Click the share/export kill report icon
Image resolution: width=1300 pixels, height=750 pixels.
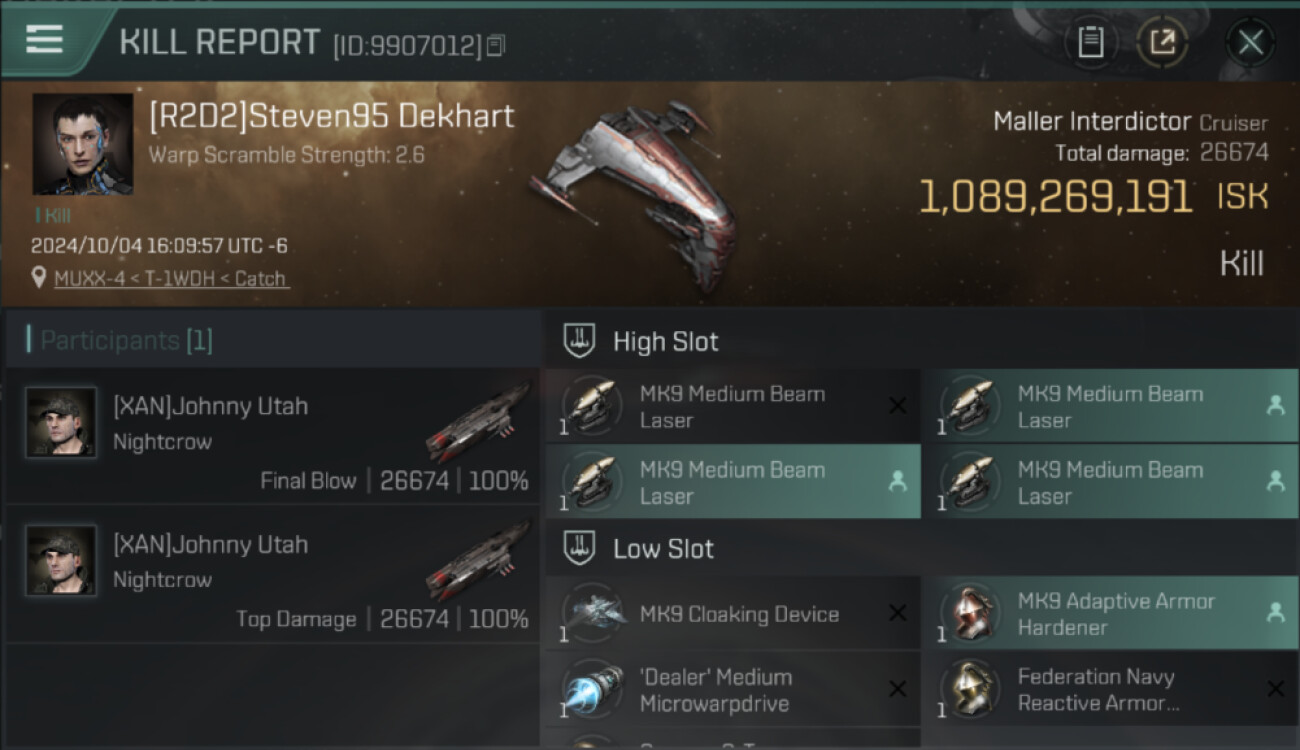1162,42
